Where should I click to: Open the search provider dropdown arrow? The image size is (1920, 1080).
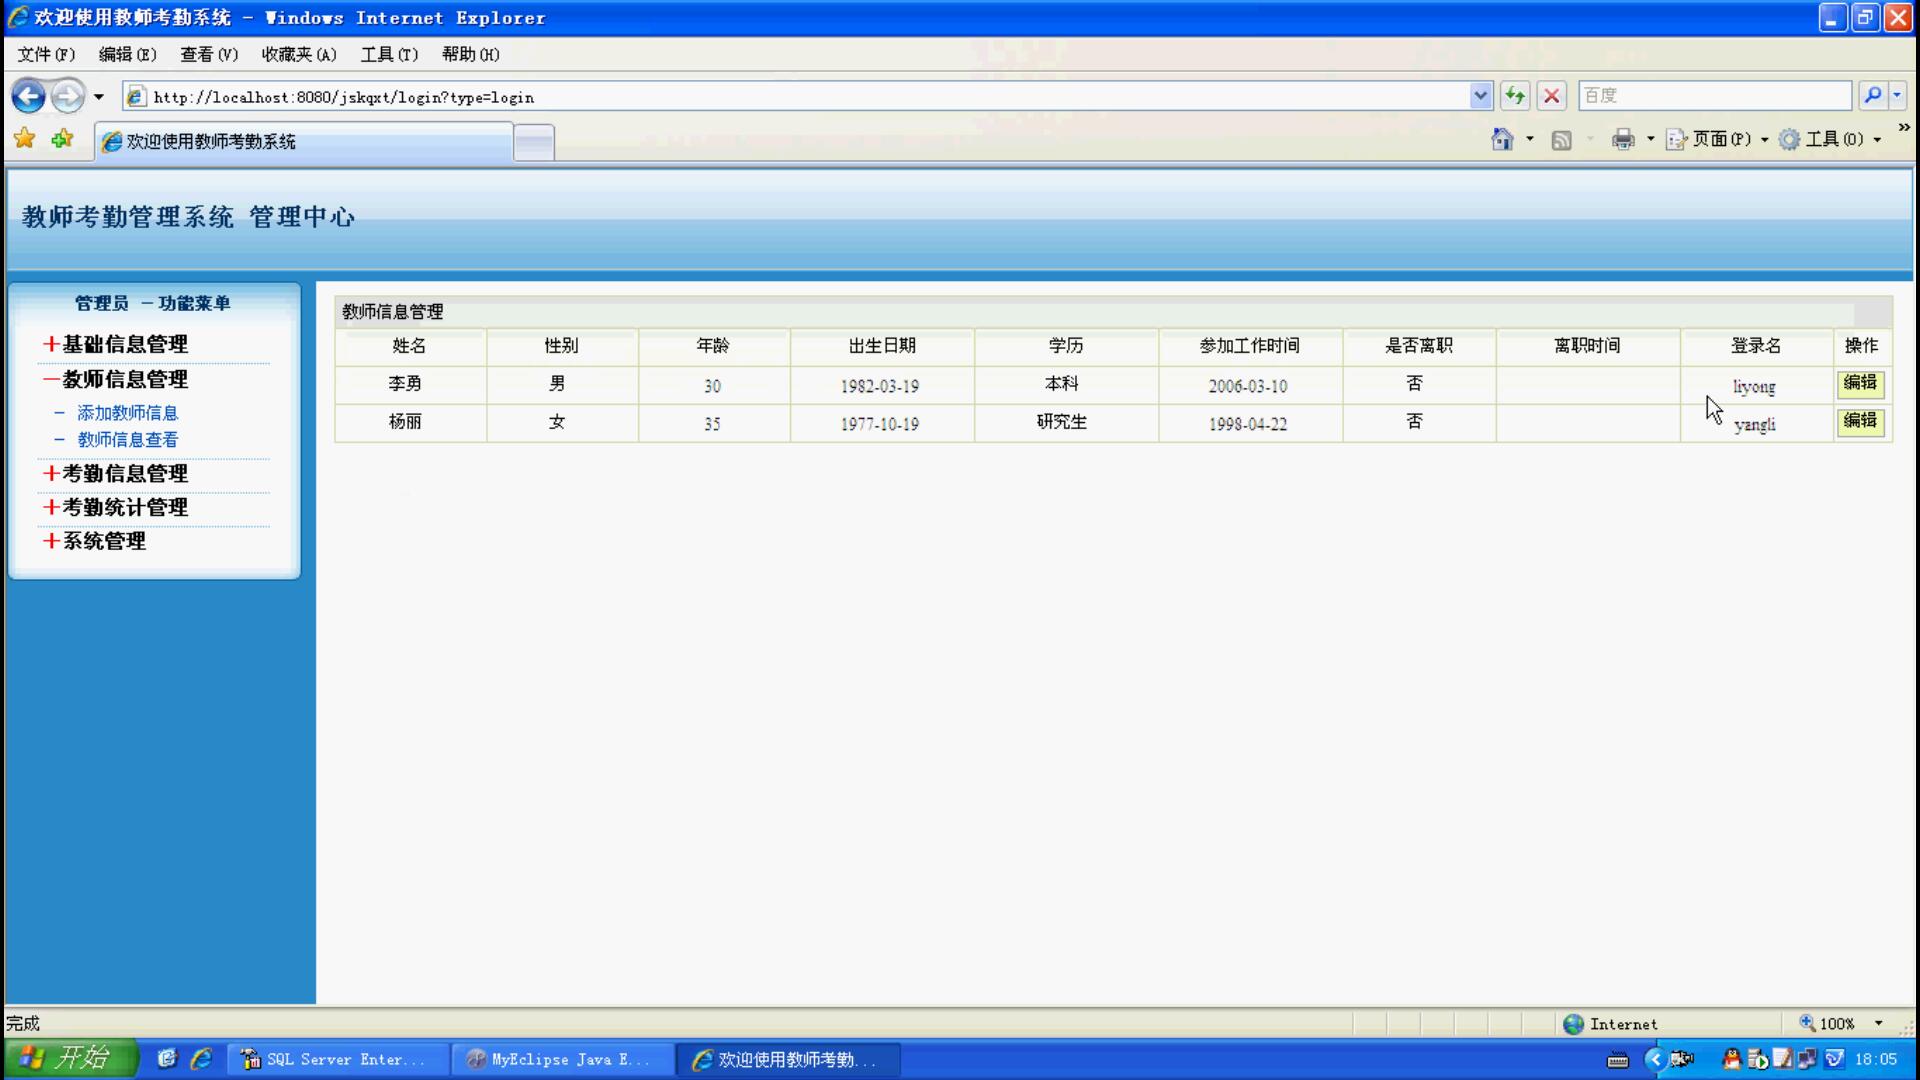click(x=1896, y=96)
